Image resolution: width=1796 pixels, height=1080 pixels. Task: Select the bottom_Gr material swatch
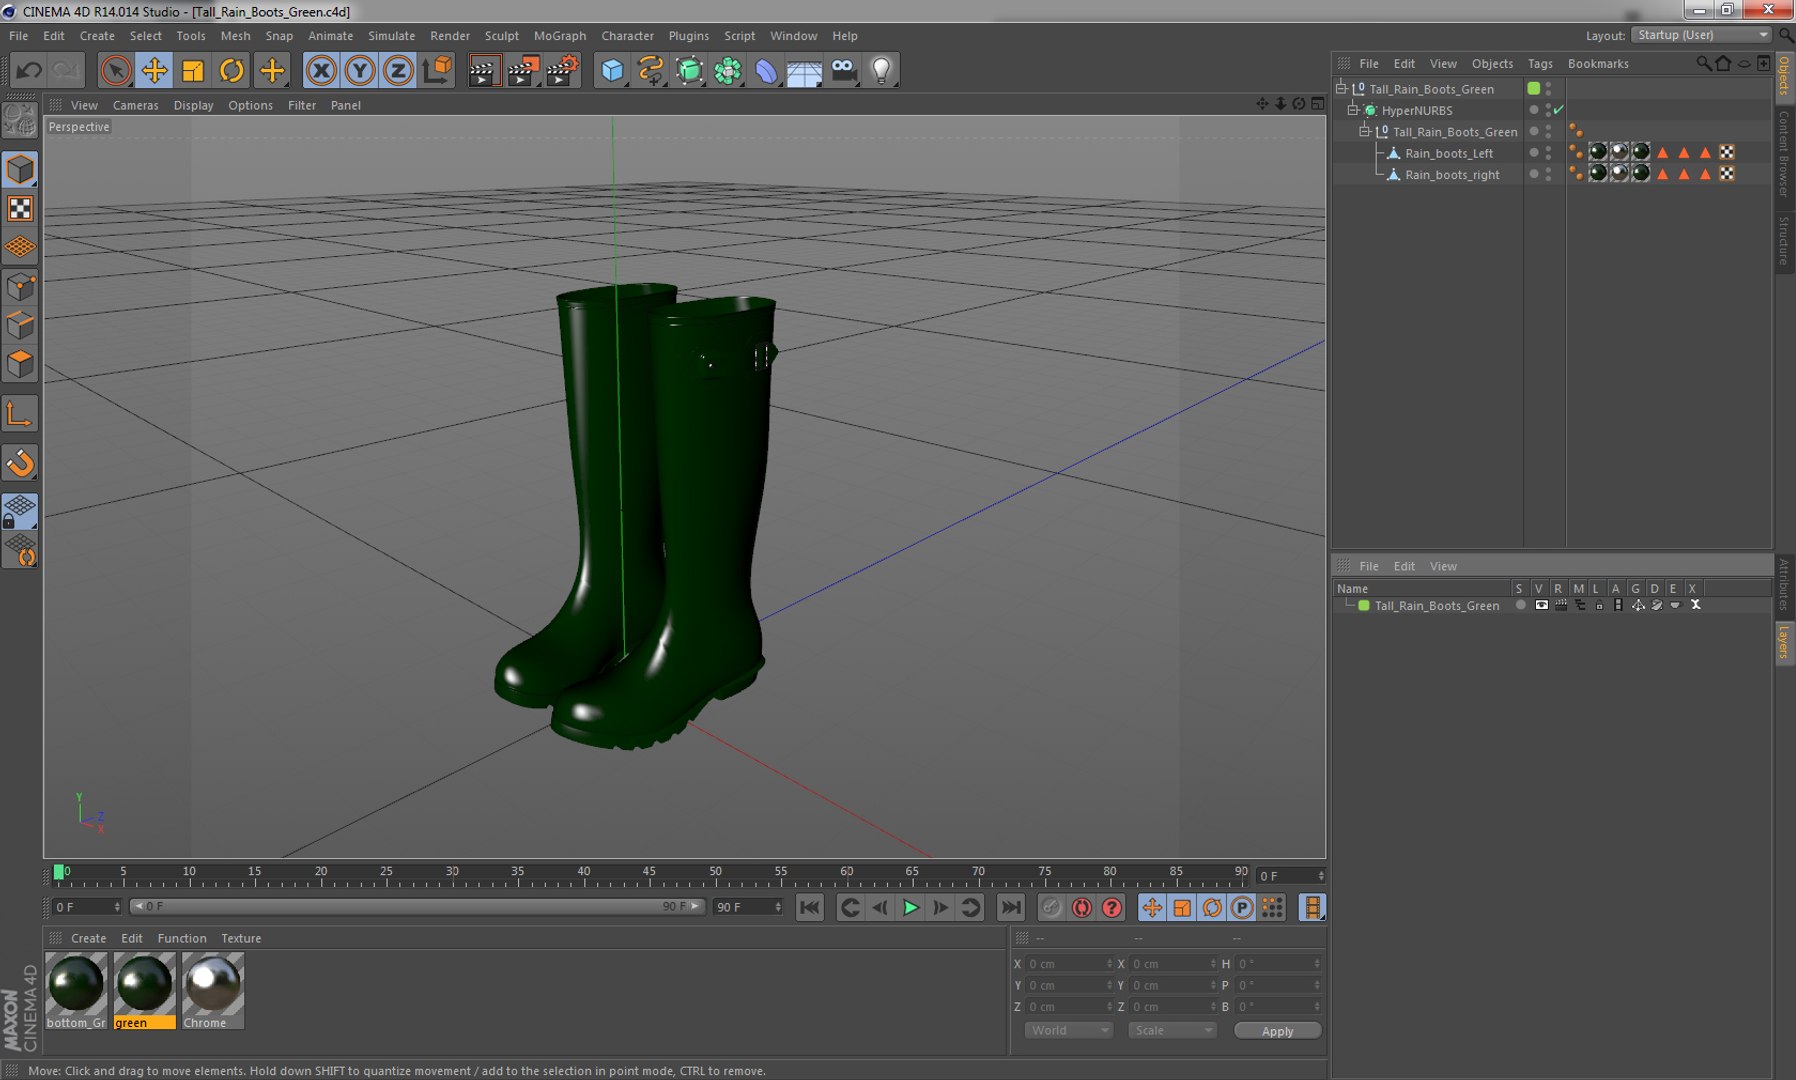[76, 990]
